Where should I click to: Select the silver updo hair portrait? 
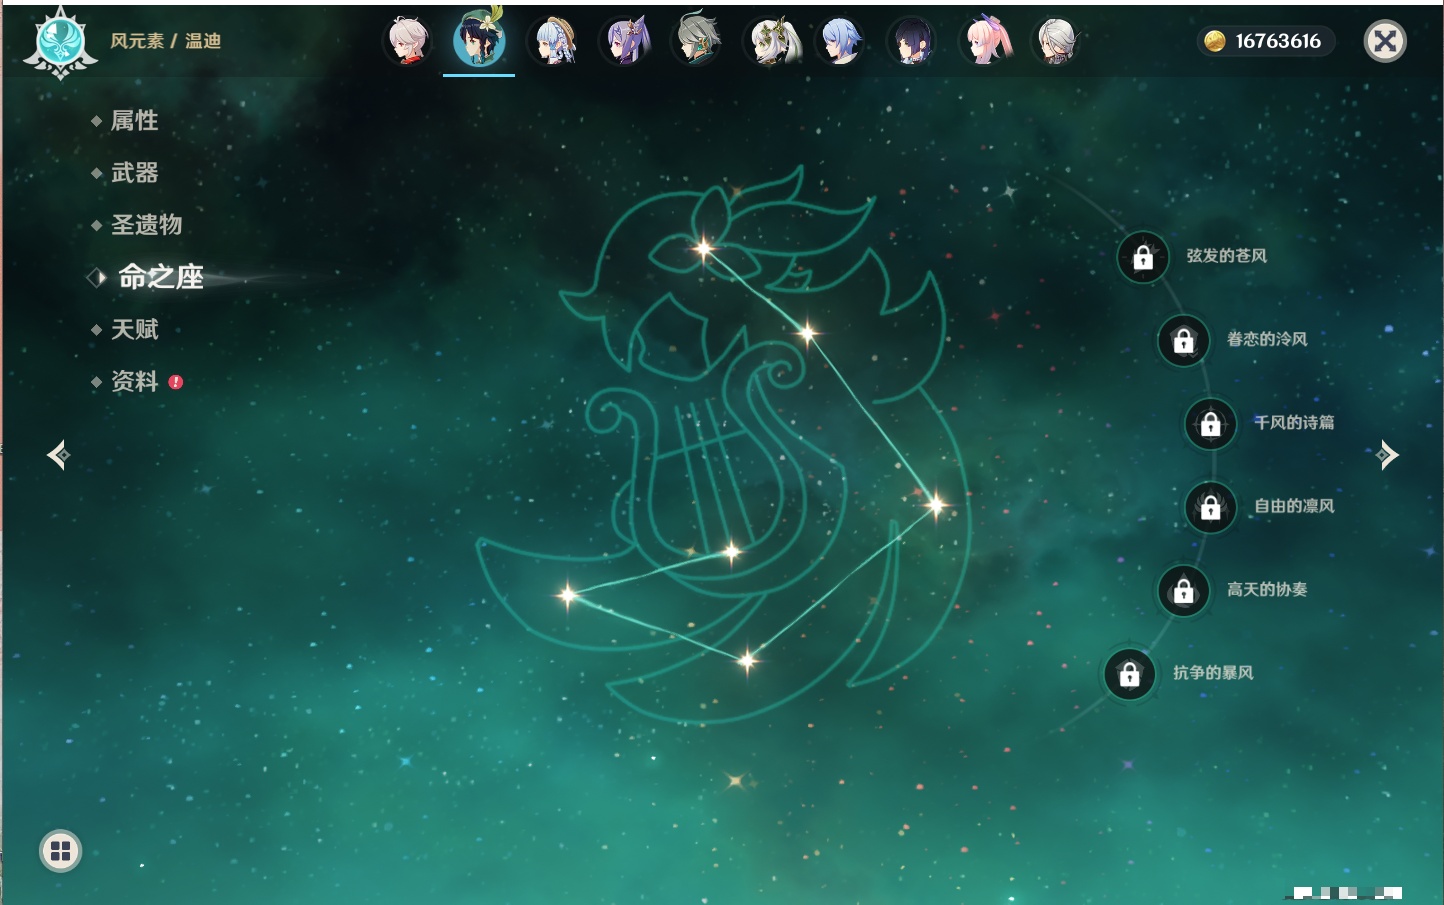(1056, 41)
